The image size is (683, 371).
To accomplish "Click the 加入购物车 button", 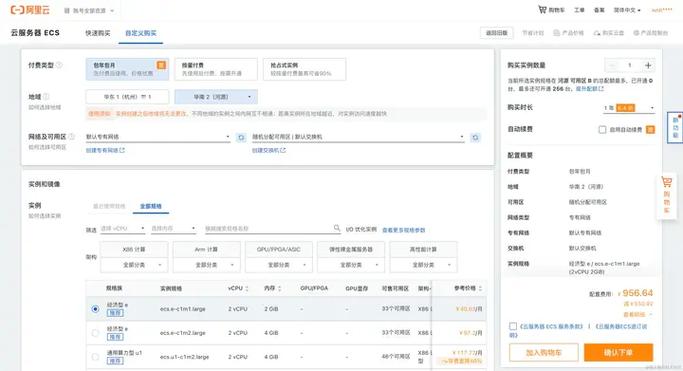I will [544, 352].
